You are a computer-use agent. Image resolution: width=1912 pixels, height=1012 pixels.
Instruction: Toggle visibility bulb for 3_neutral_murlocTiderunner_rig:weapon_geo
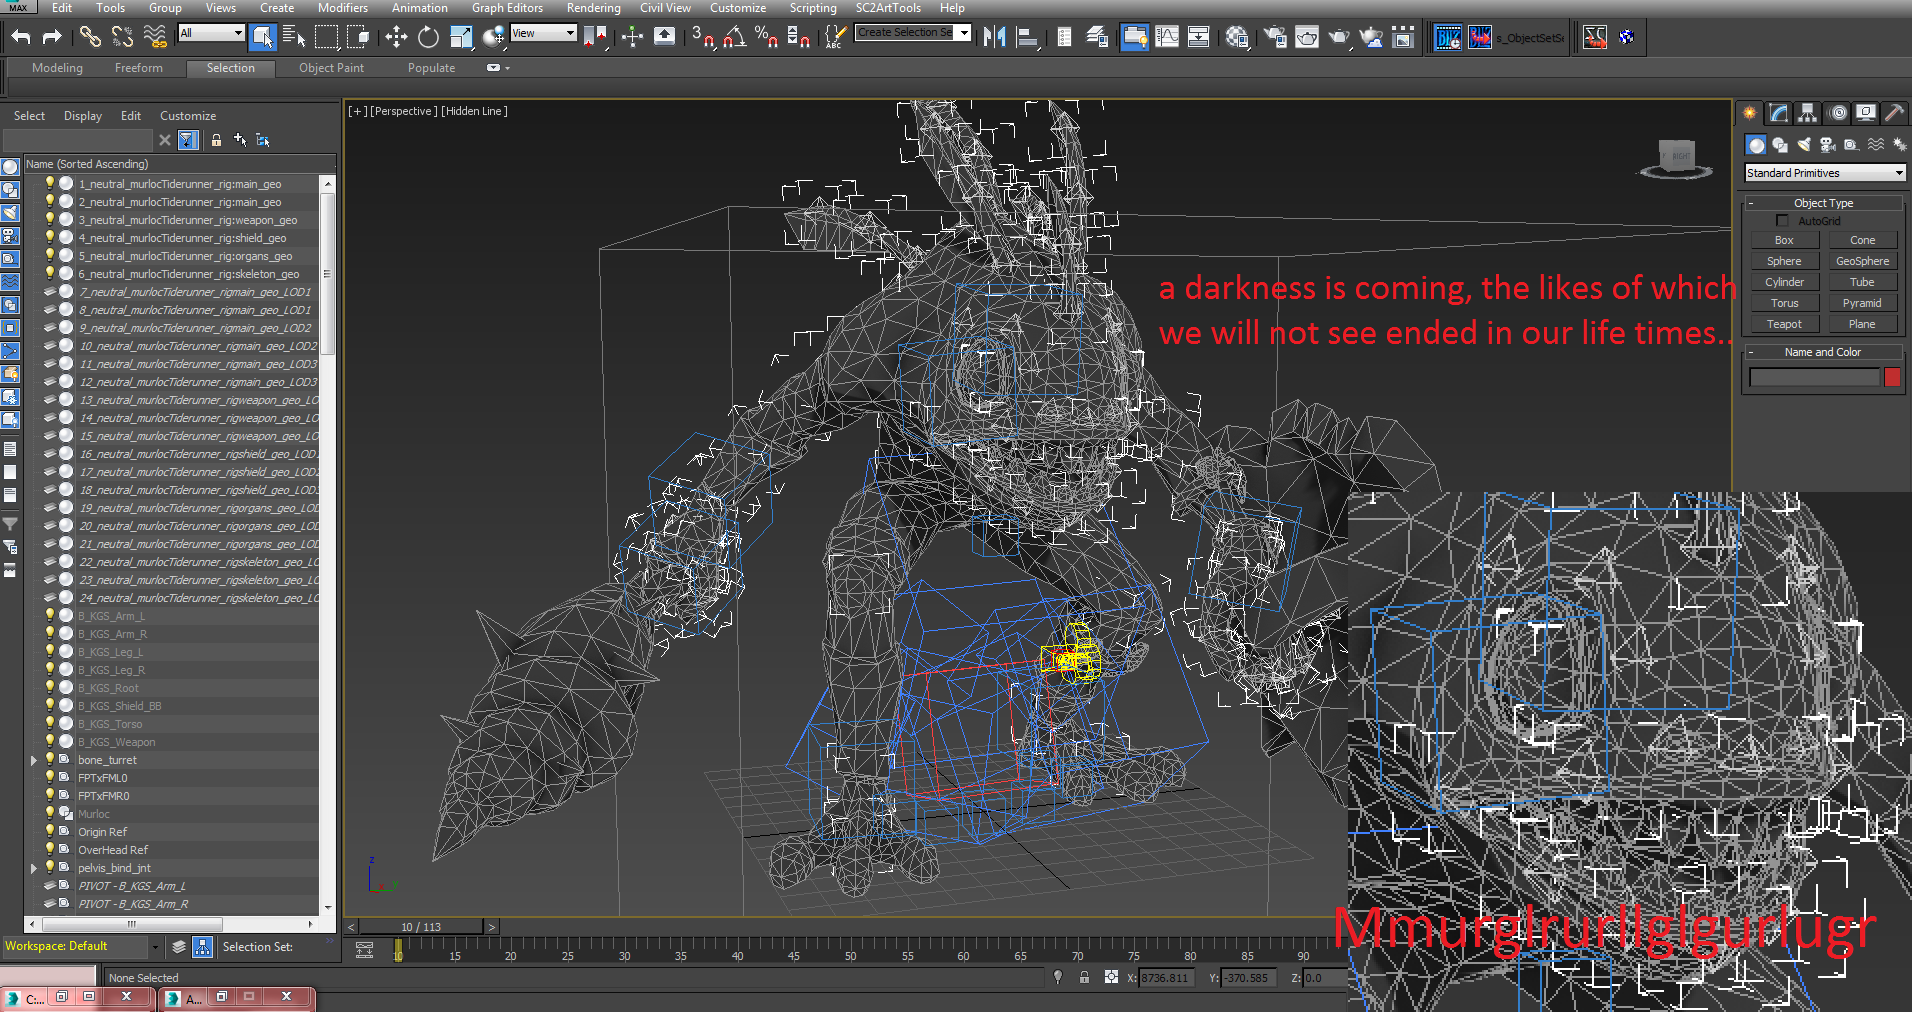pyautogui.click(x=49, y=219)
